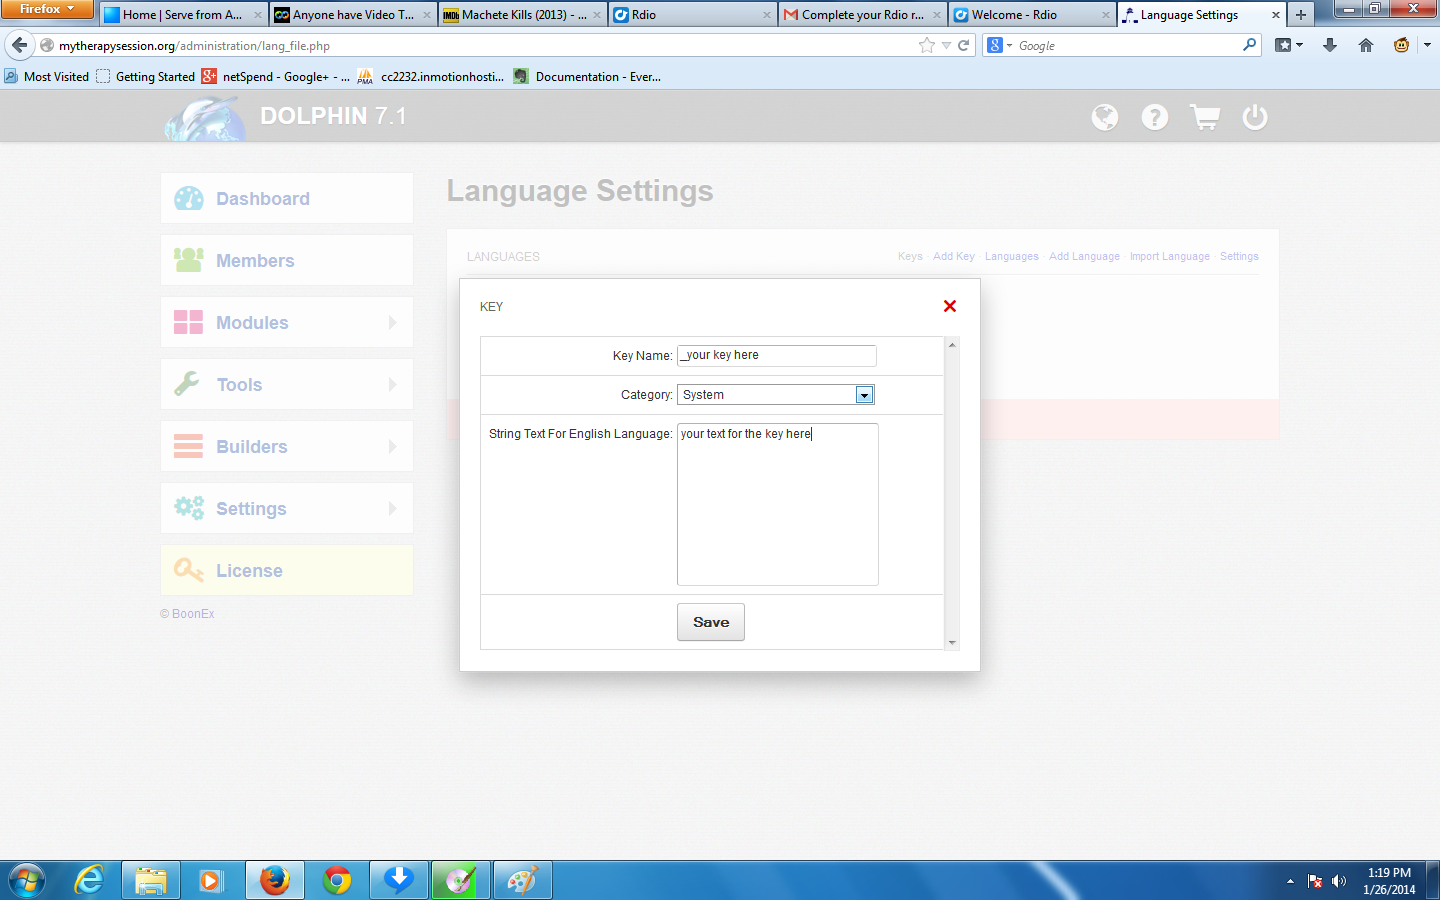Viewport: 1440px width, 900px height.
Task: Expand the Tools sidebar arrow
Action: [x=392, y=384]
